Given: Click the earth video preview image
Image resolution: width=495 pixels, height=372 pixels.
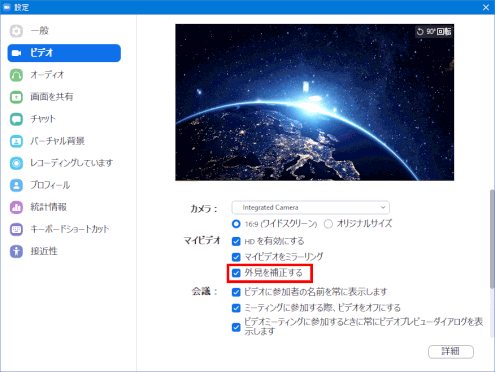Looking at the screenshot, I should tap(314, 102).
